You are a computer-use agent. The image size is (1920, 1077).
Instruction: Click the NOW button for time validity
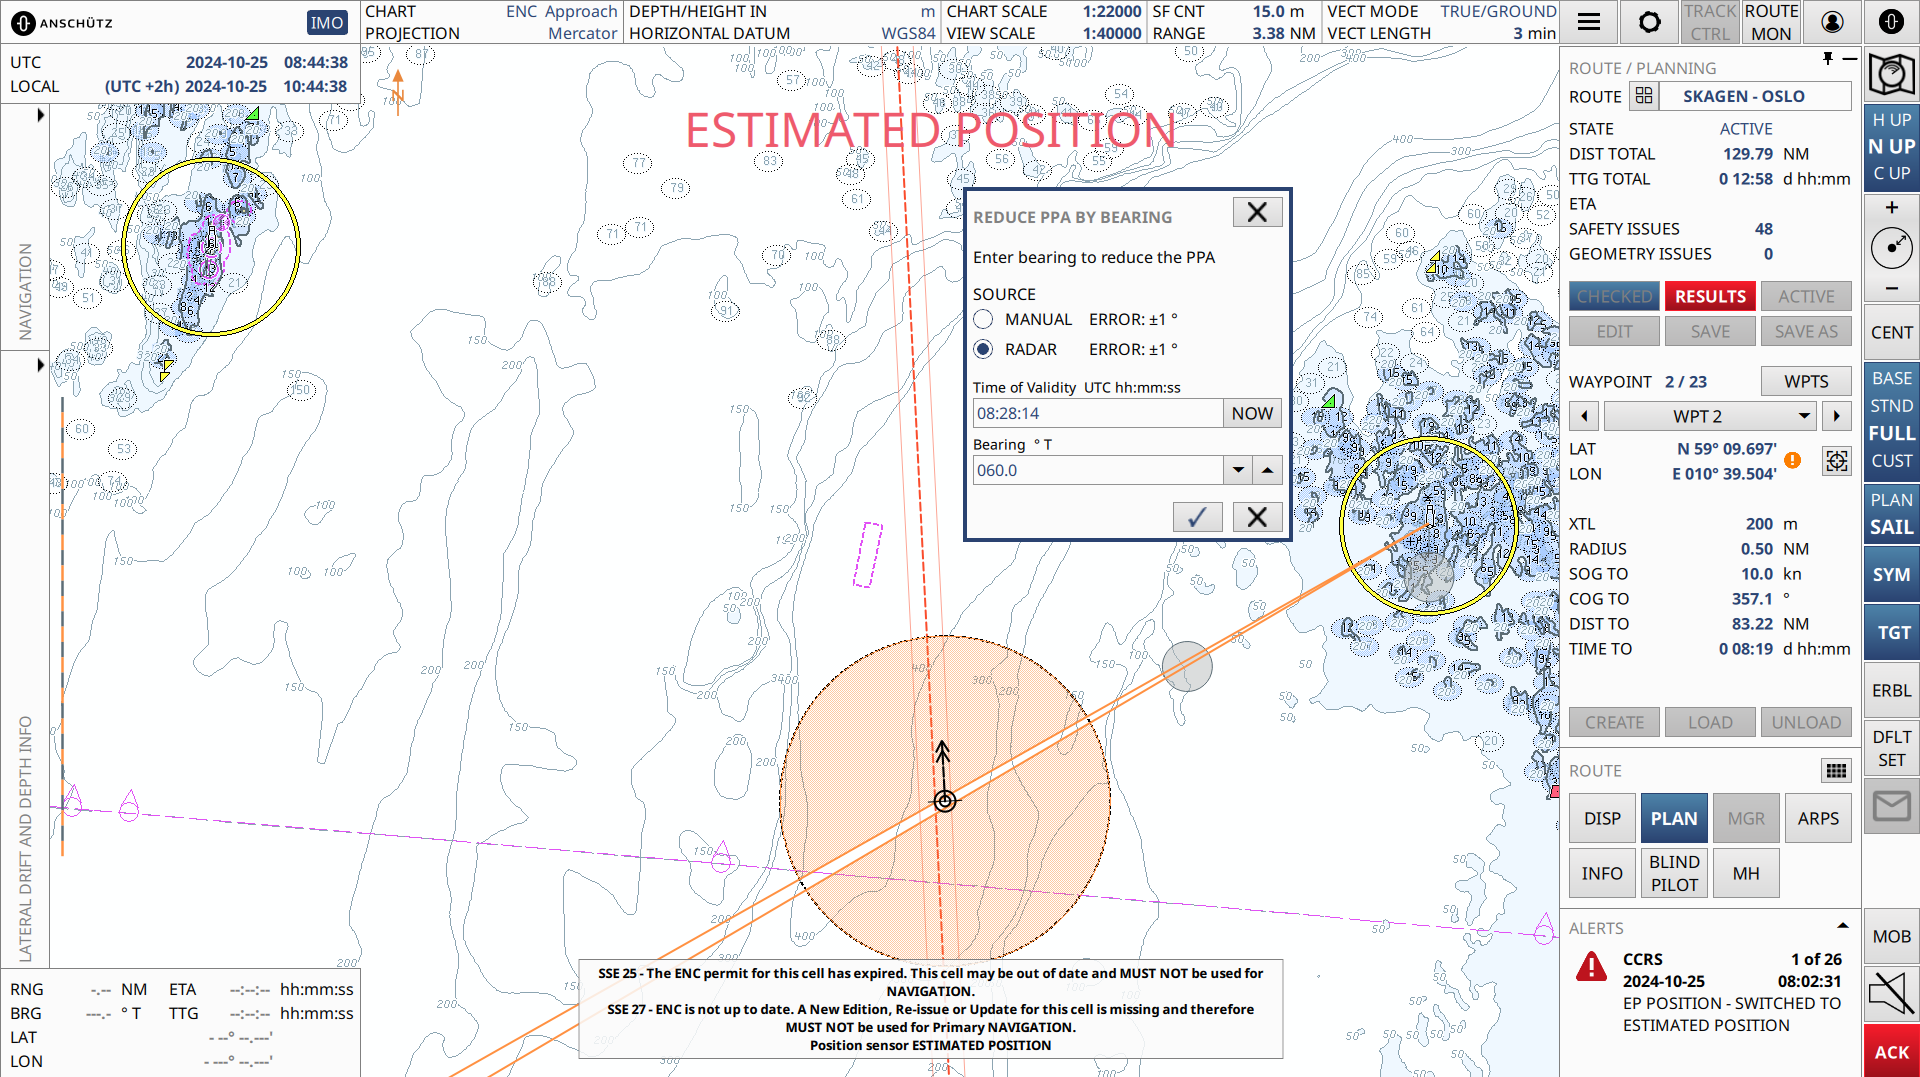(x=1252, y=412)
